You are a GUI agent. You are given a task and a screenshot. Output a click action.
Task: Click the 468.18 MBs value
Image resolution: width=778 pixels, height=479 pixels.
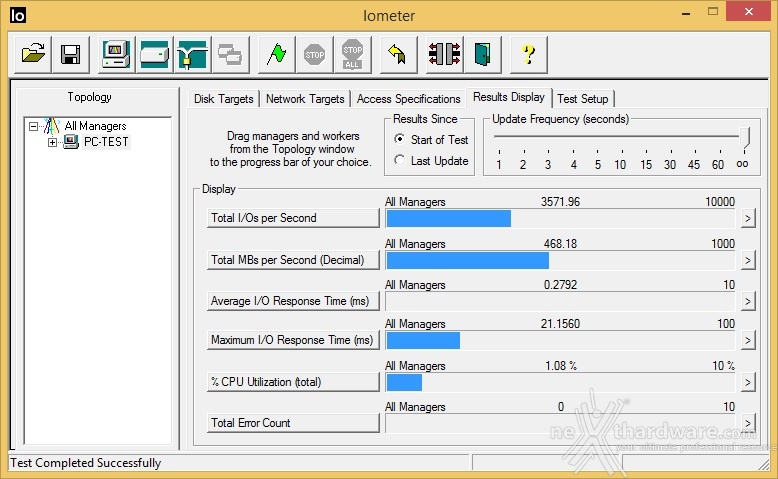[x=560, y=244]
